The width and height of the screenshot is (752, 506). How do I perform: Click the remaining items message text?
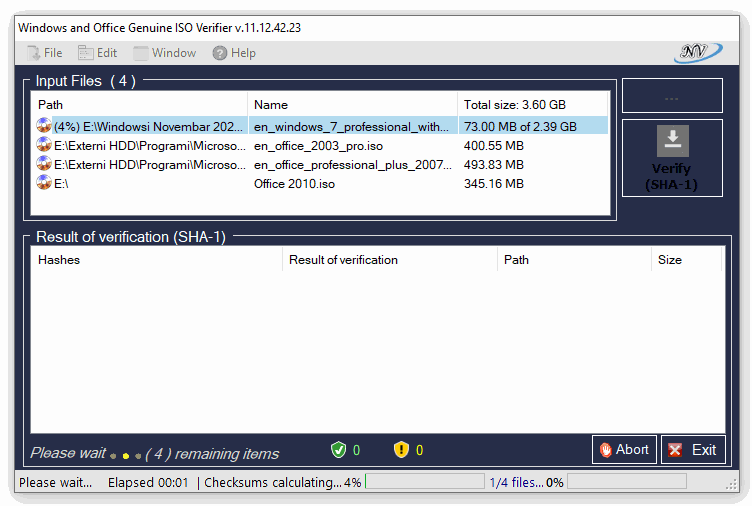coord(212,454)
